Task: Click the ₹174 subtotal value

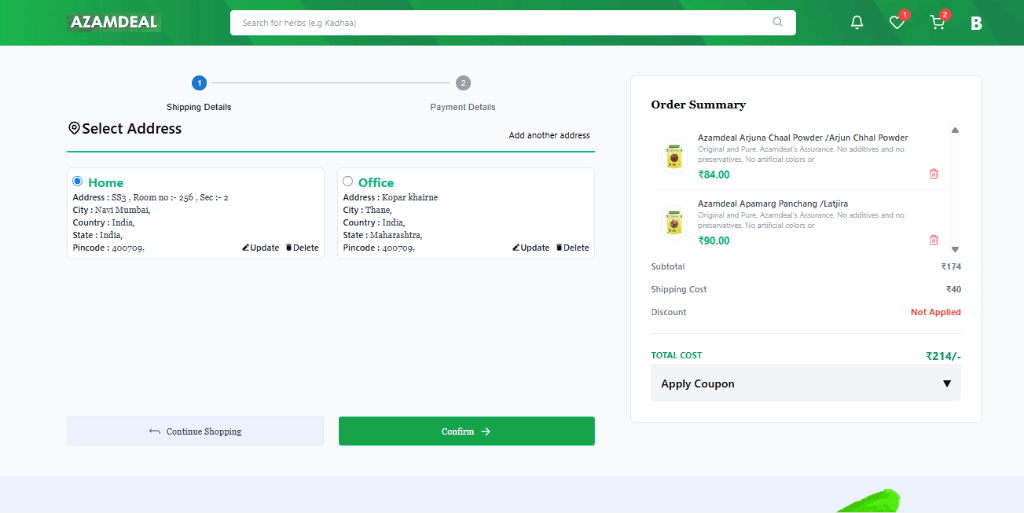Action: pyautogui.click(x=951, y=266)
